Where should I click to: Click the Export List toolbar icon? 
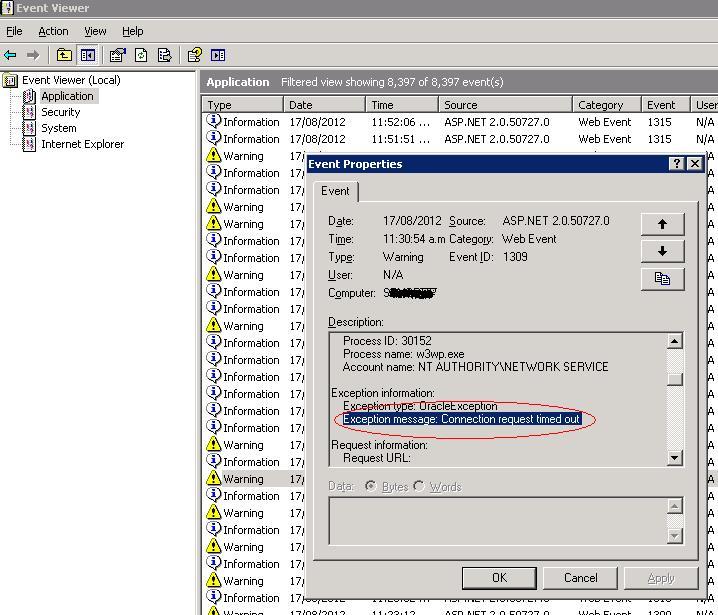[164, 55]
